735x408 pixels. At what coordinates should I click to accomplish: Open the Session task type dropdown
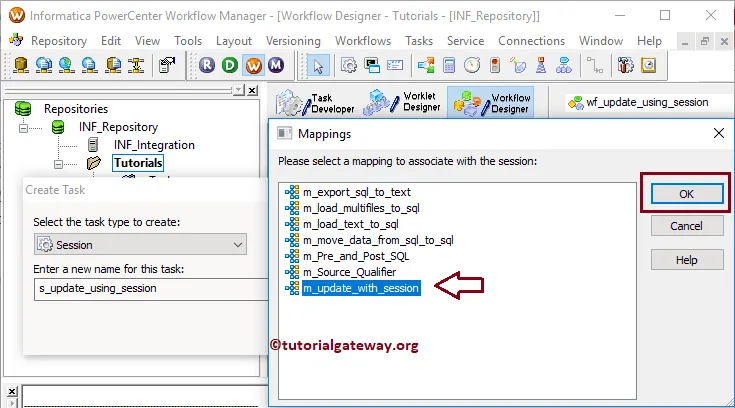[x=140, y=244]
